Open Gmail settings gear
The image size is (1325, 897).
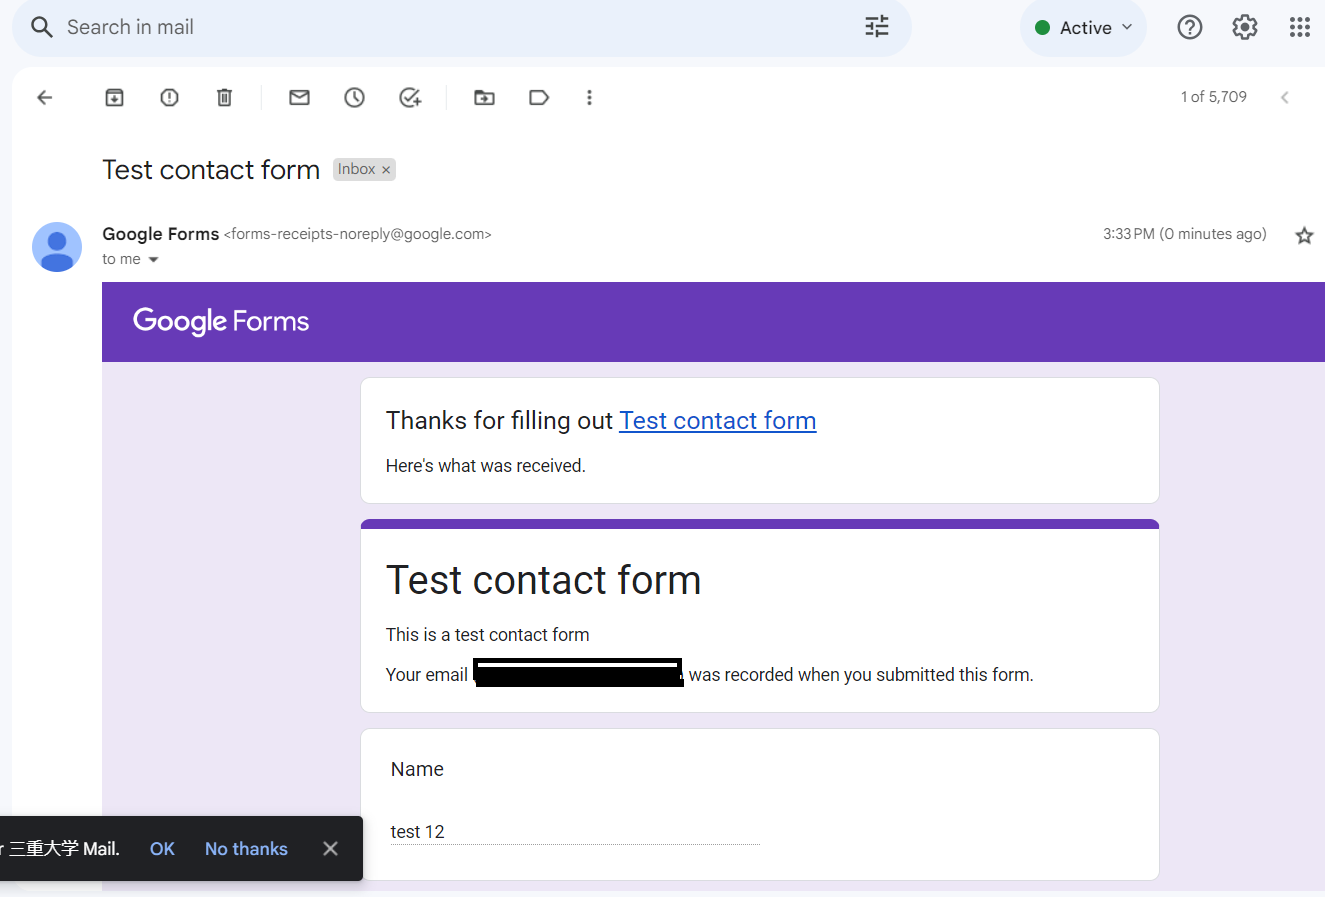[1245, 27]
